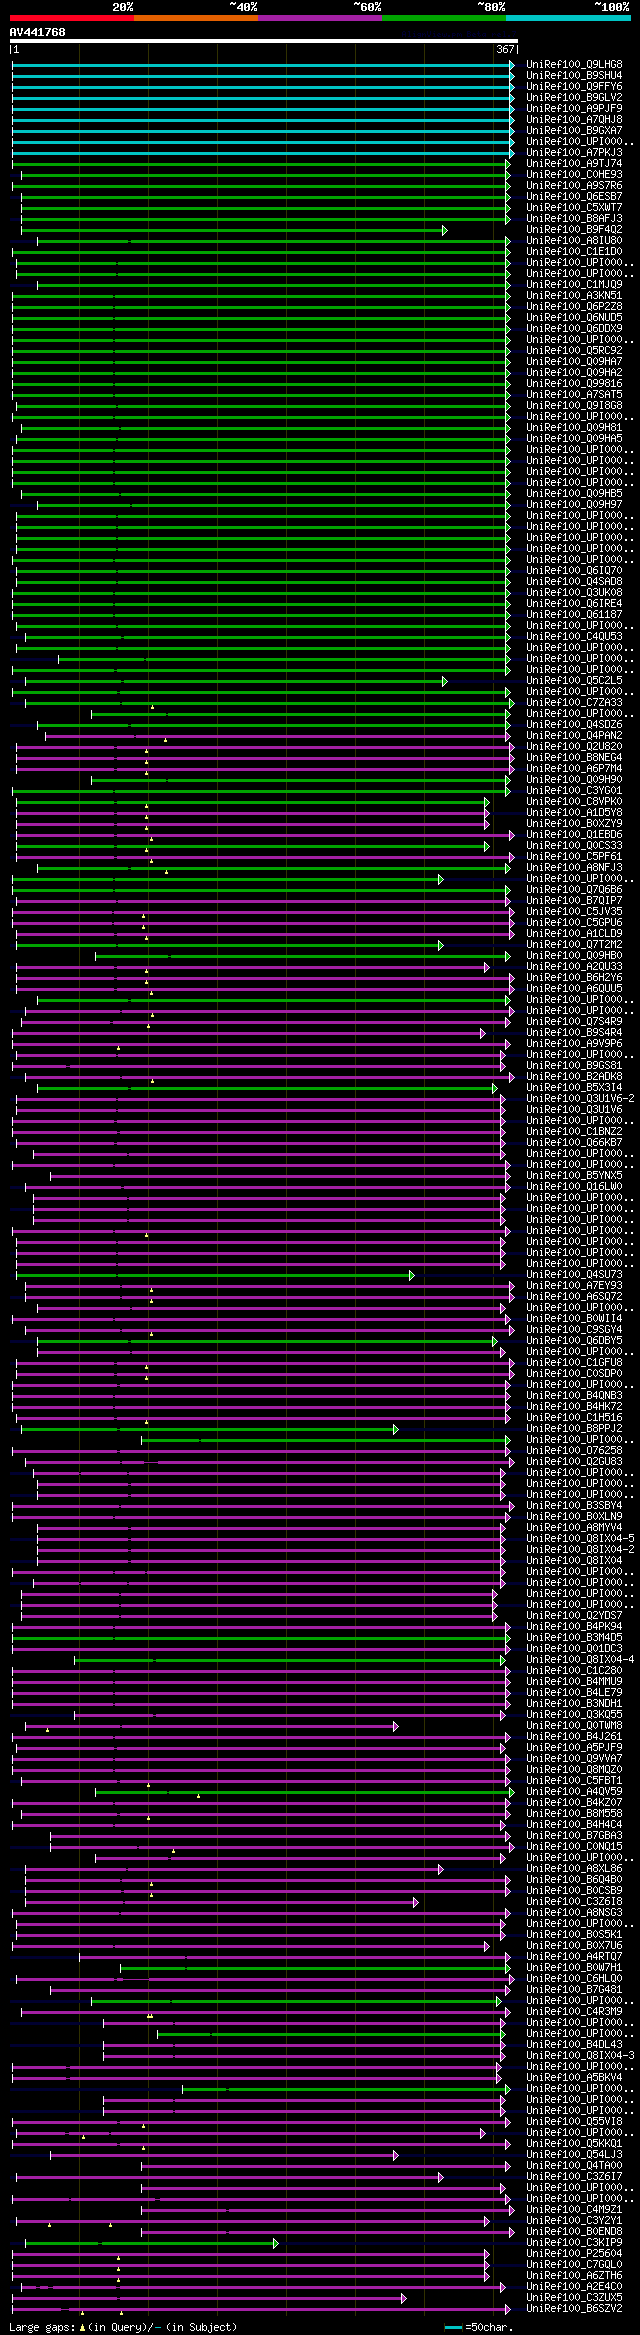The width and height of the screenshot is (640, 2335).
Task: Select hit label UniRef100_A8IU80
Action: click(574, 241)
